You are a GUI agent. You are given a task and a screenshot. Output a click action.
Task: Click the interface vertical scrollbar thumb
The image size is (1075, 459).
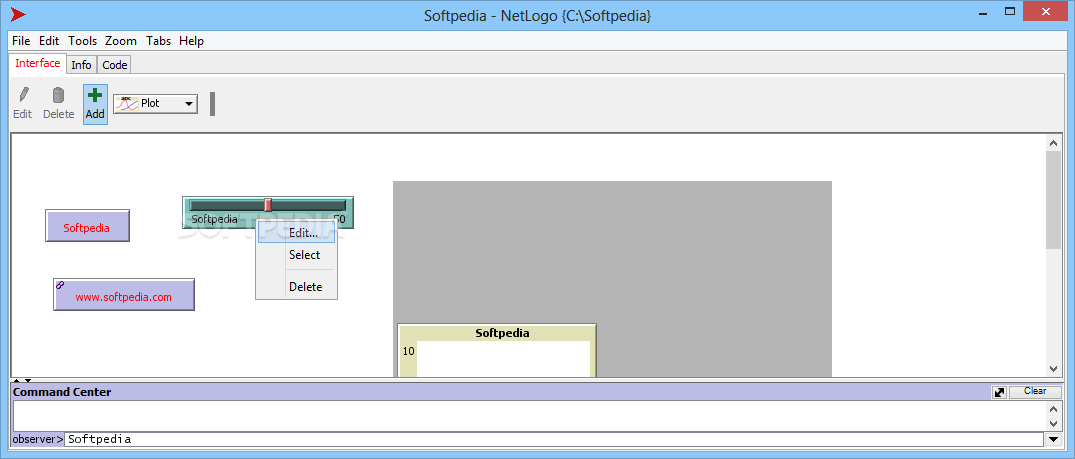coord(1053,200)
